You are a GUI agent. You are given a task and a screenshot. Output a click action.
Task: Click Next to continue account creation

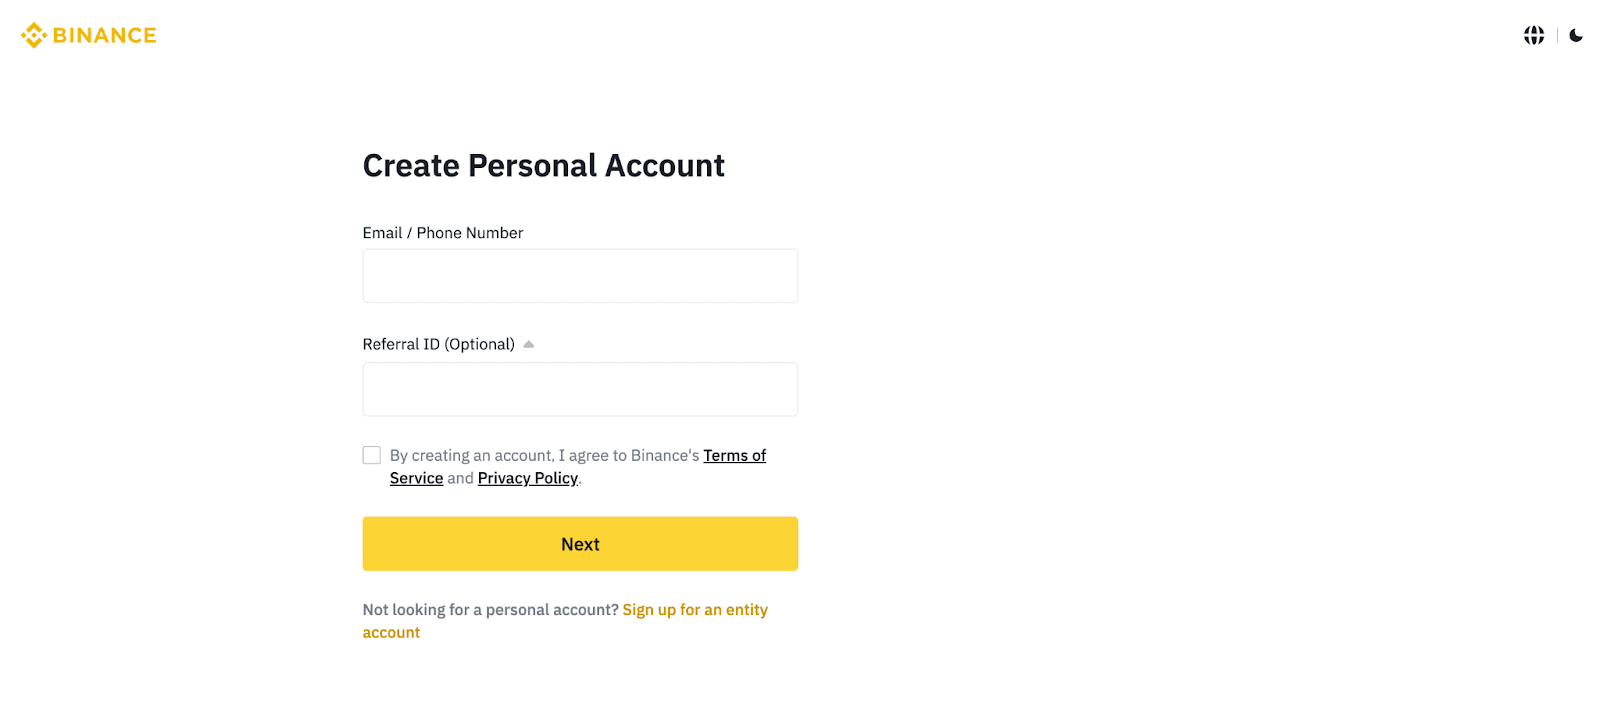[580, 543]
